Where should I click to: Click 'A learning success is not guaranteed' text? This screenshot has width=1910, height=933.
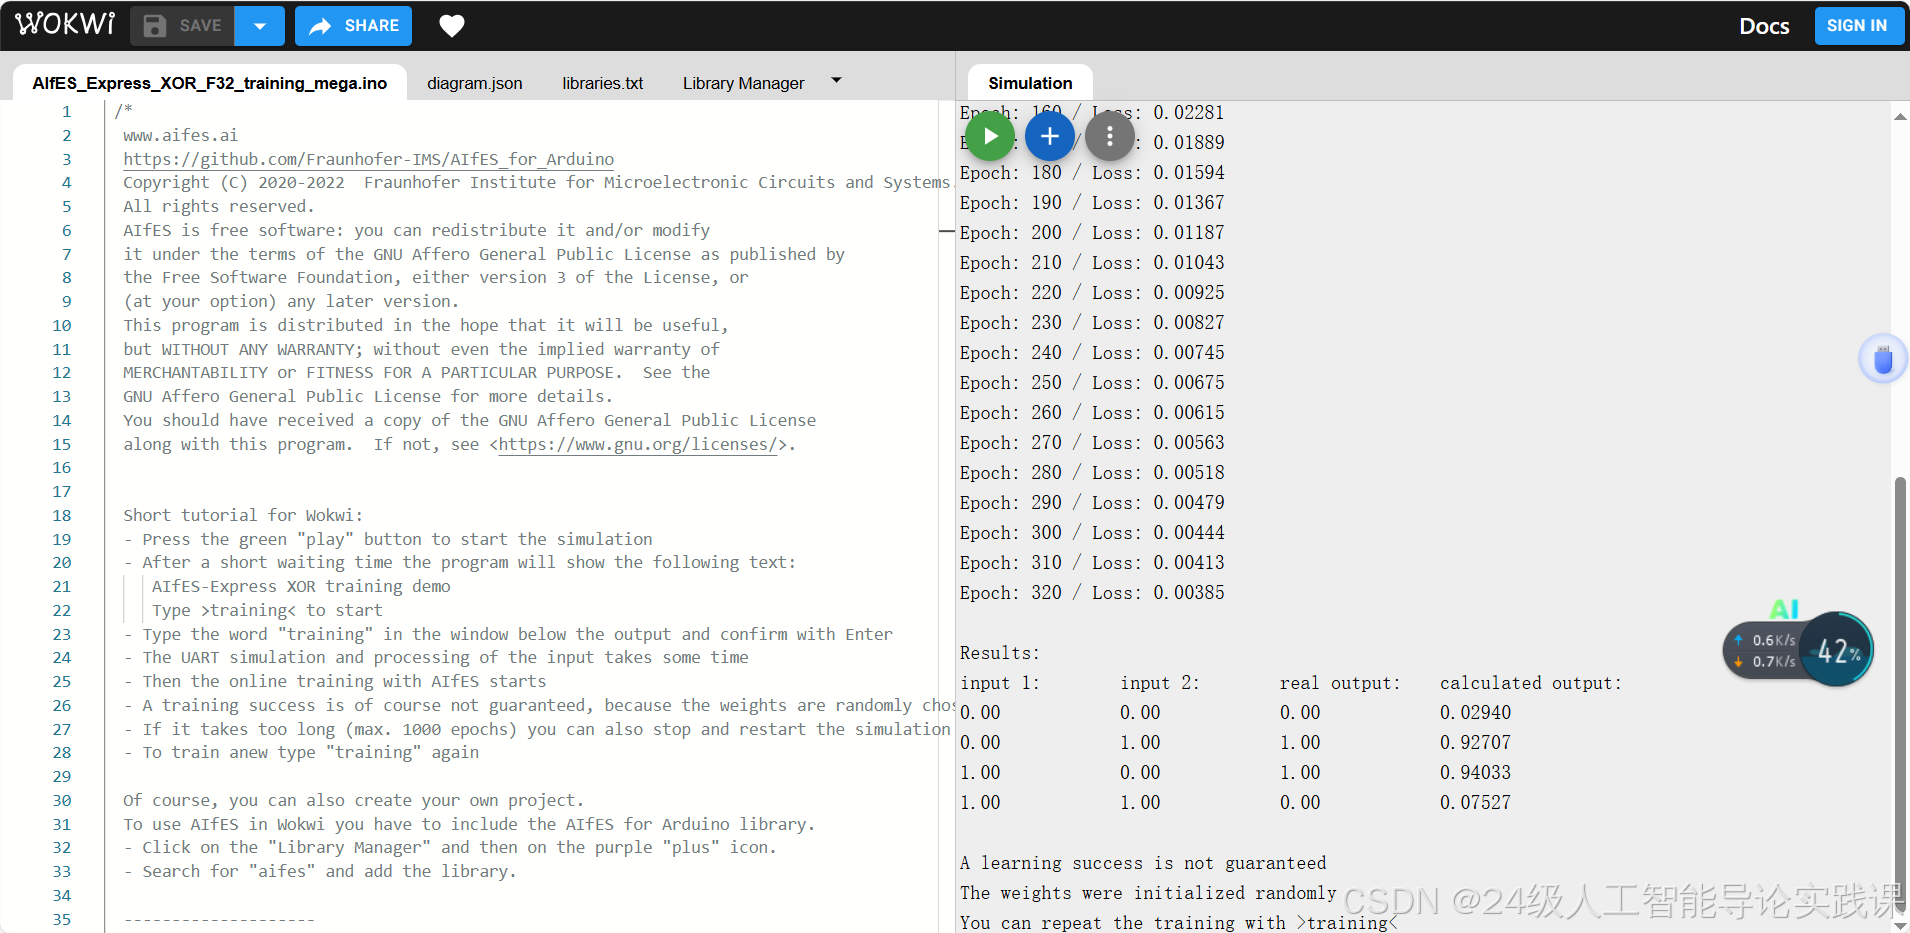click(x=1143, y=863)
